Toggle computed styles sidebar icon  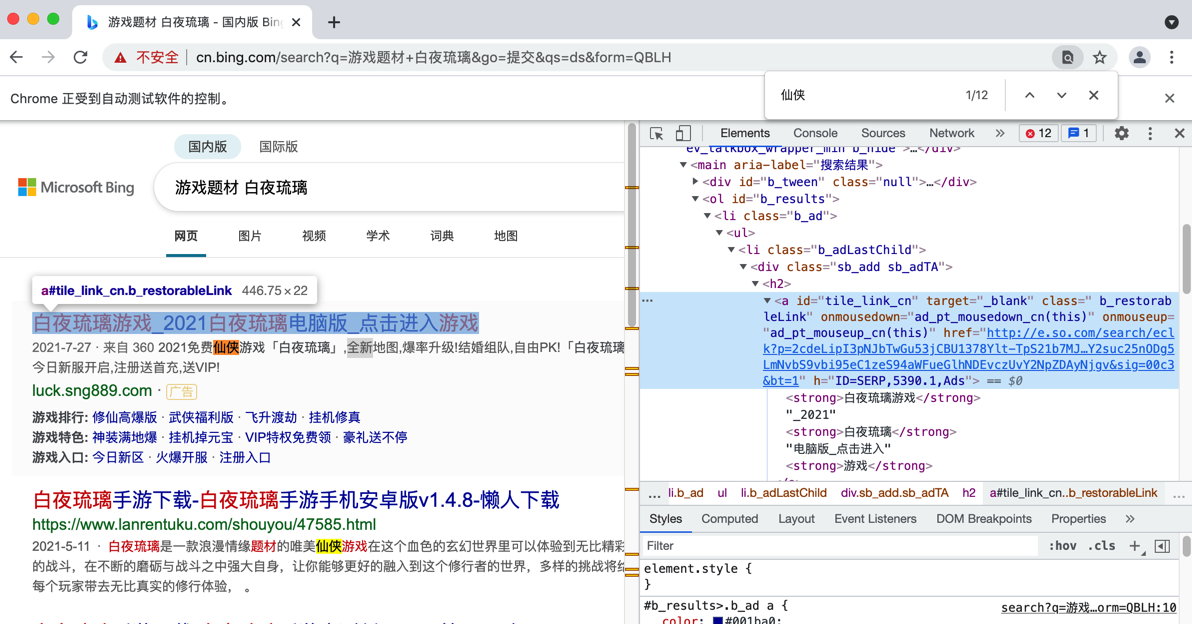(1162, 546)
